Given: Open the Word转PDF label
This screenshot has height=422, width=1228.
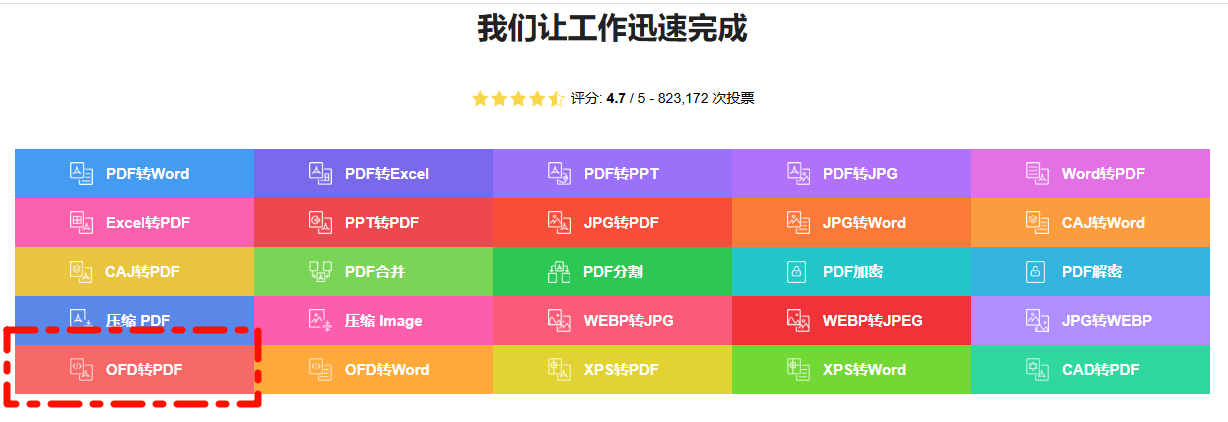Looking at the screenshot, I should [1103, 173].
